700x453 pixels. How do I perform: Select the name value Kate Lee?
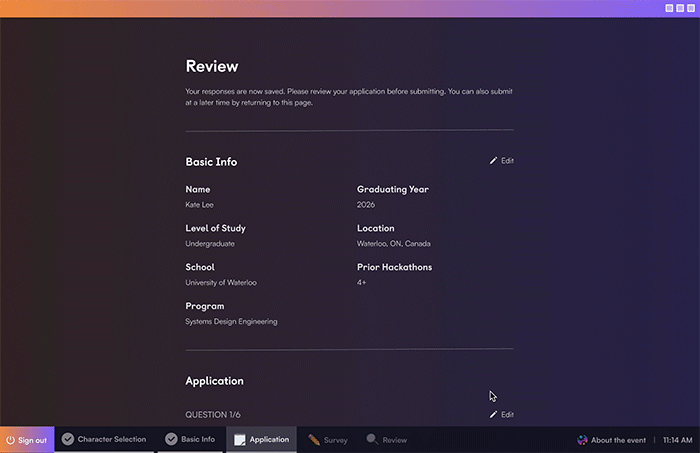click(x=200, y=205)
